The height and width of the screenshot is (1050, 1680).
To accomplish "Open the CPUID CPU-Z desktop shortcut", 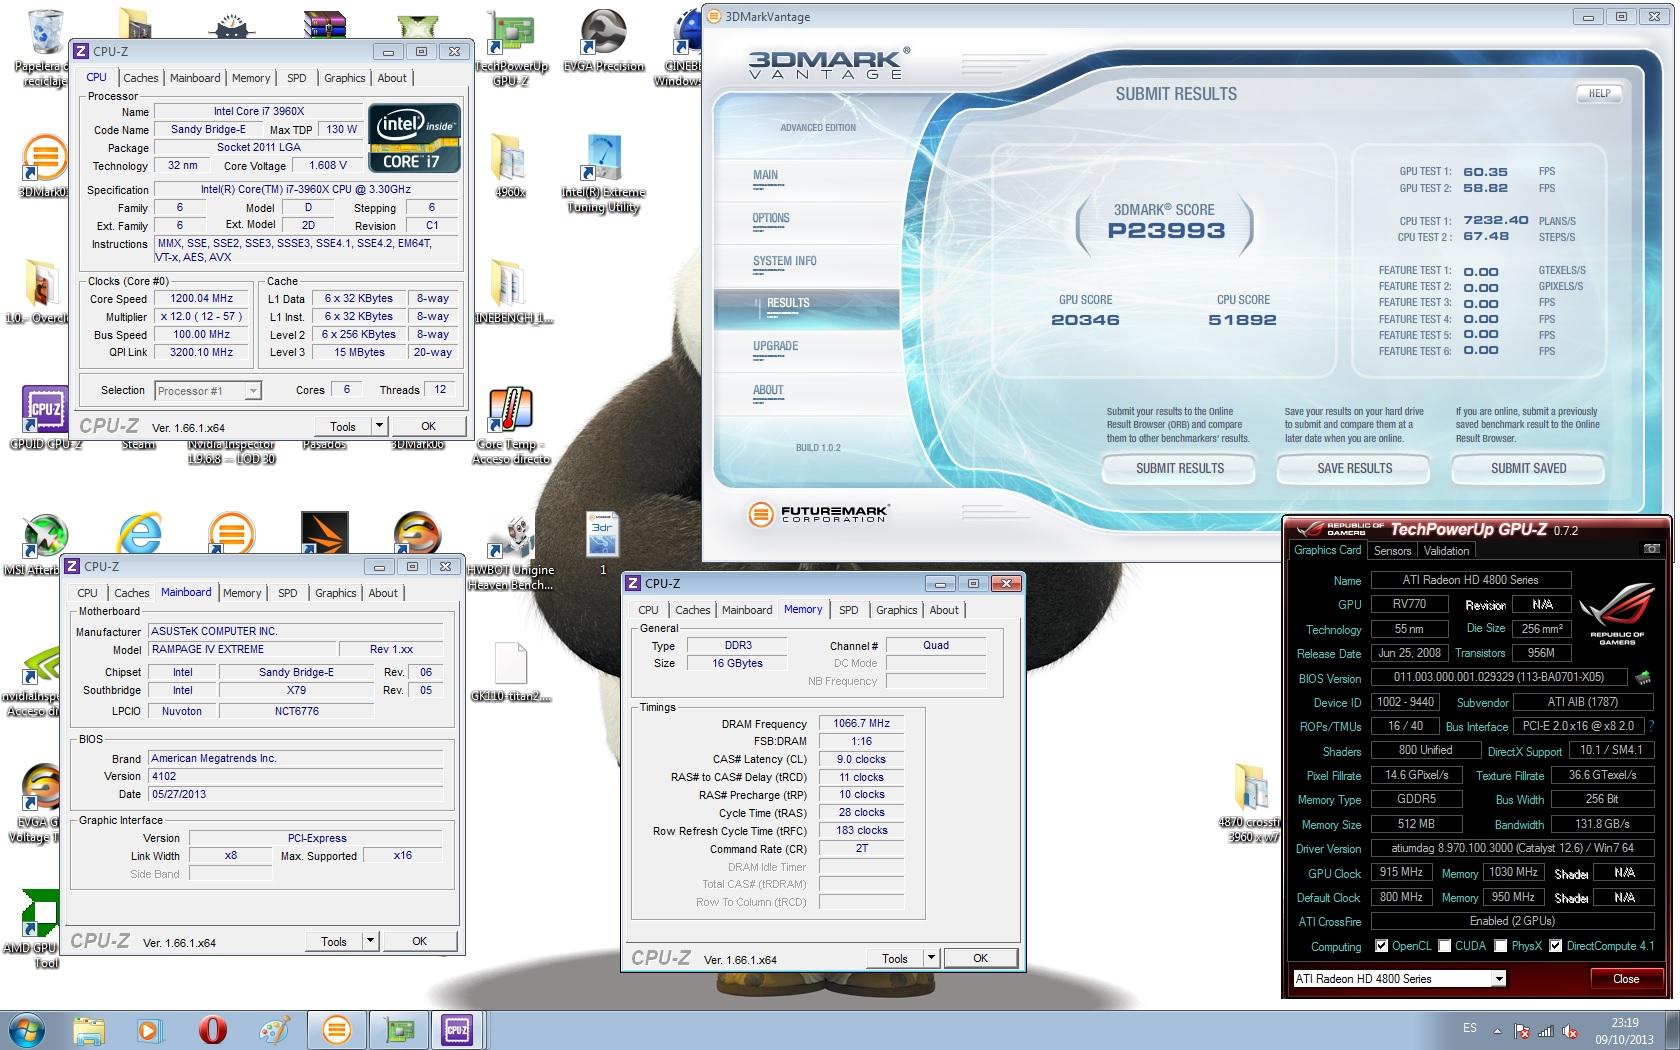I will pyautogui.click(x=45, y=418).
